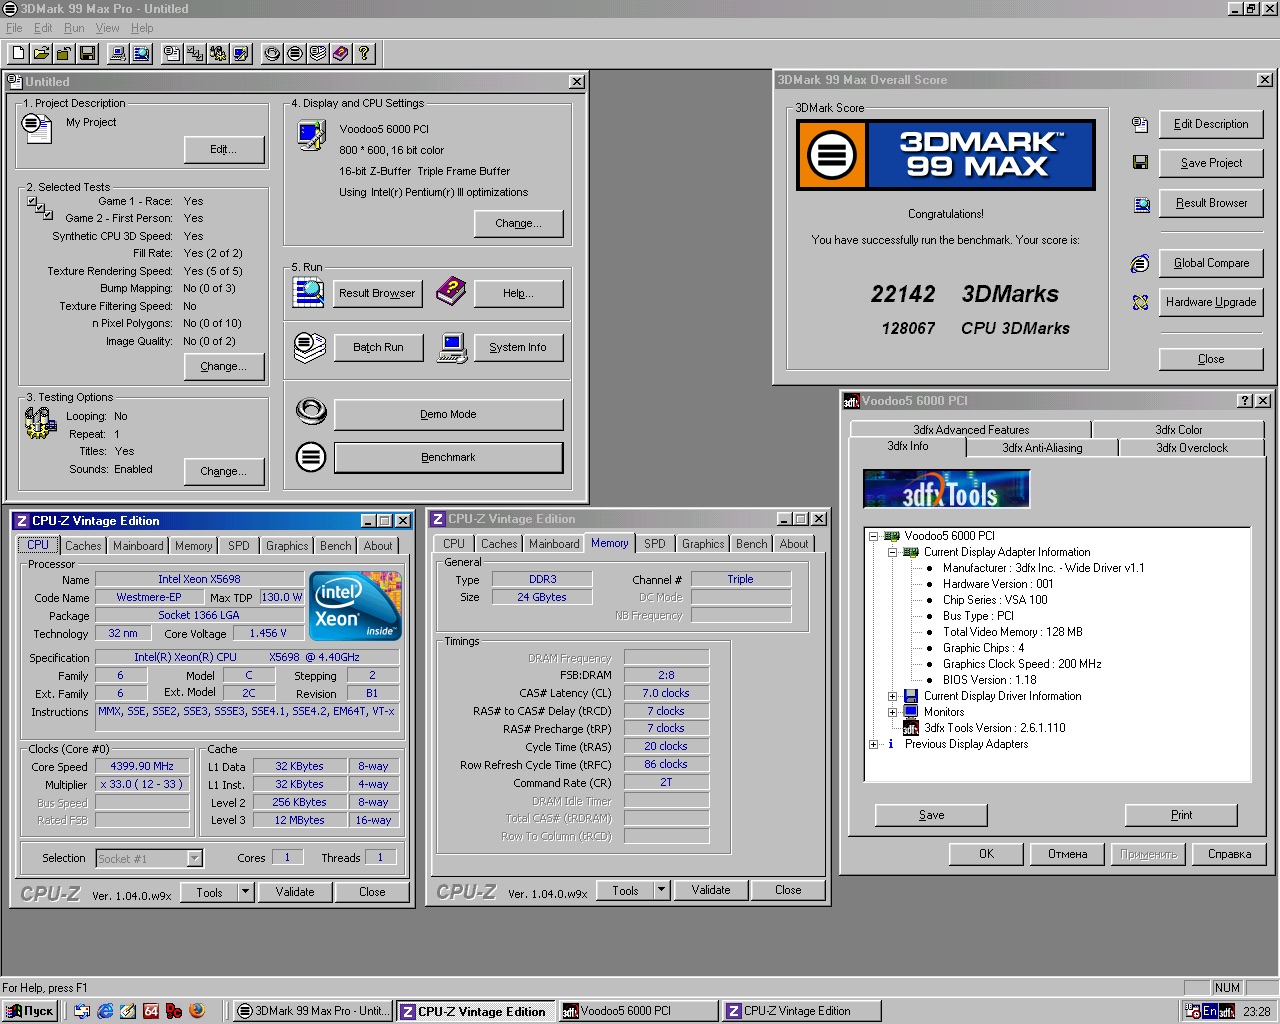The image size is (1280, 1024).
Task: Click Change button in Display and CPU Settings
Action: (518, 223)
